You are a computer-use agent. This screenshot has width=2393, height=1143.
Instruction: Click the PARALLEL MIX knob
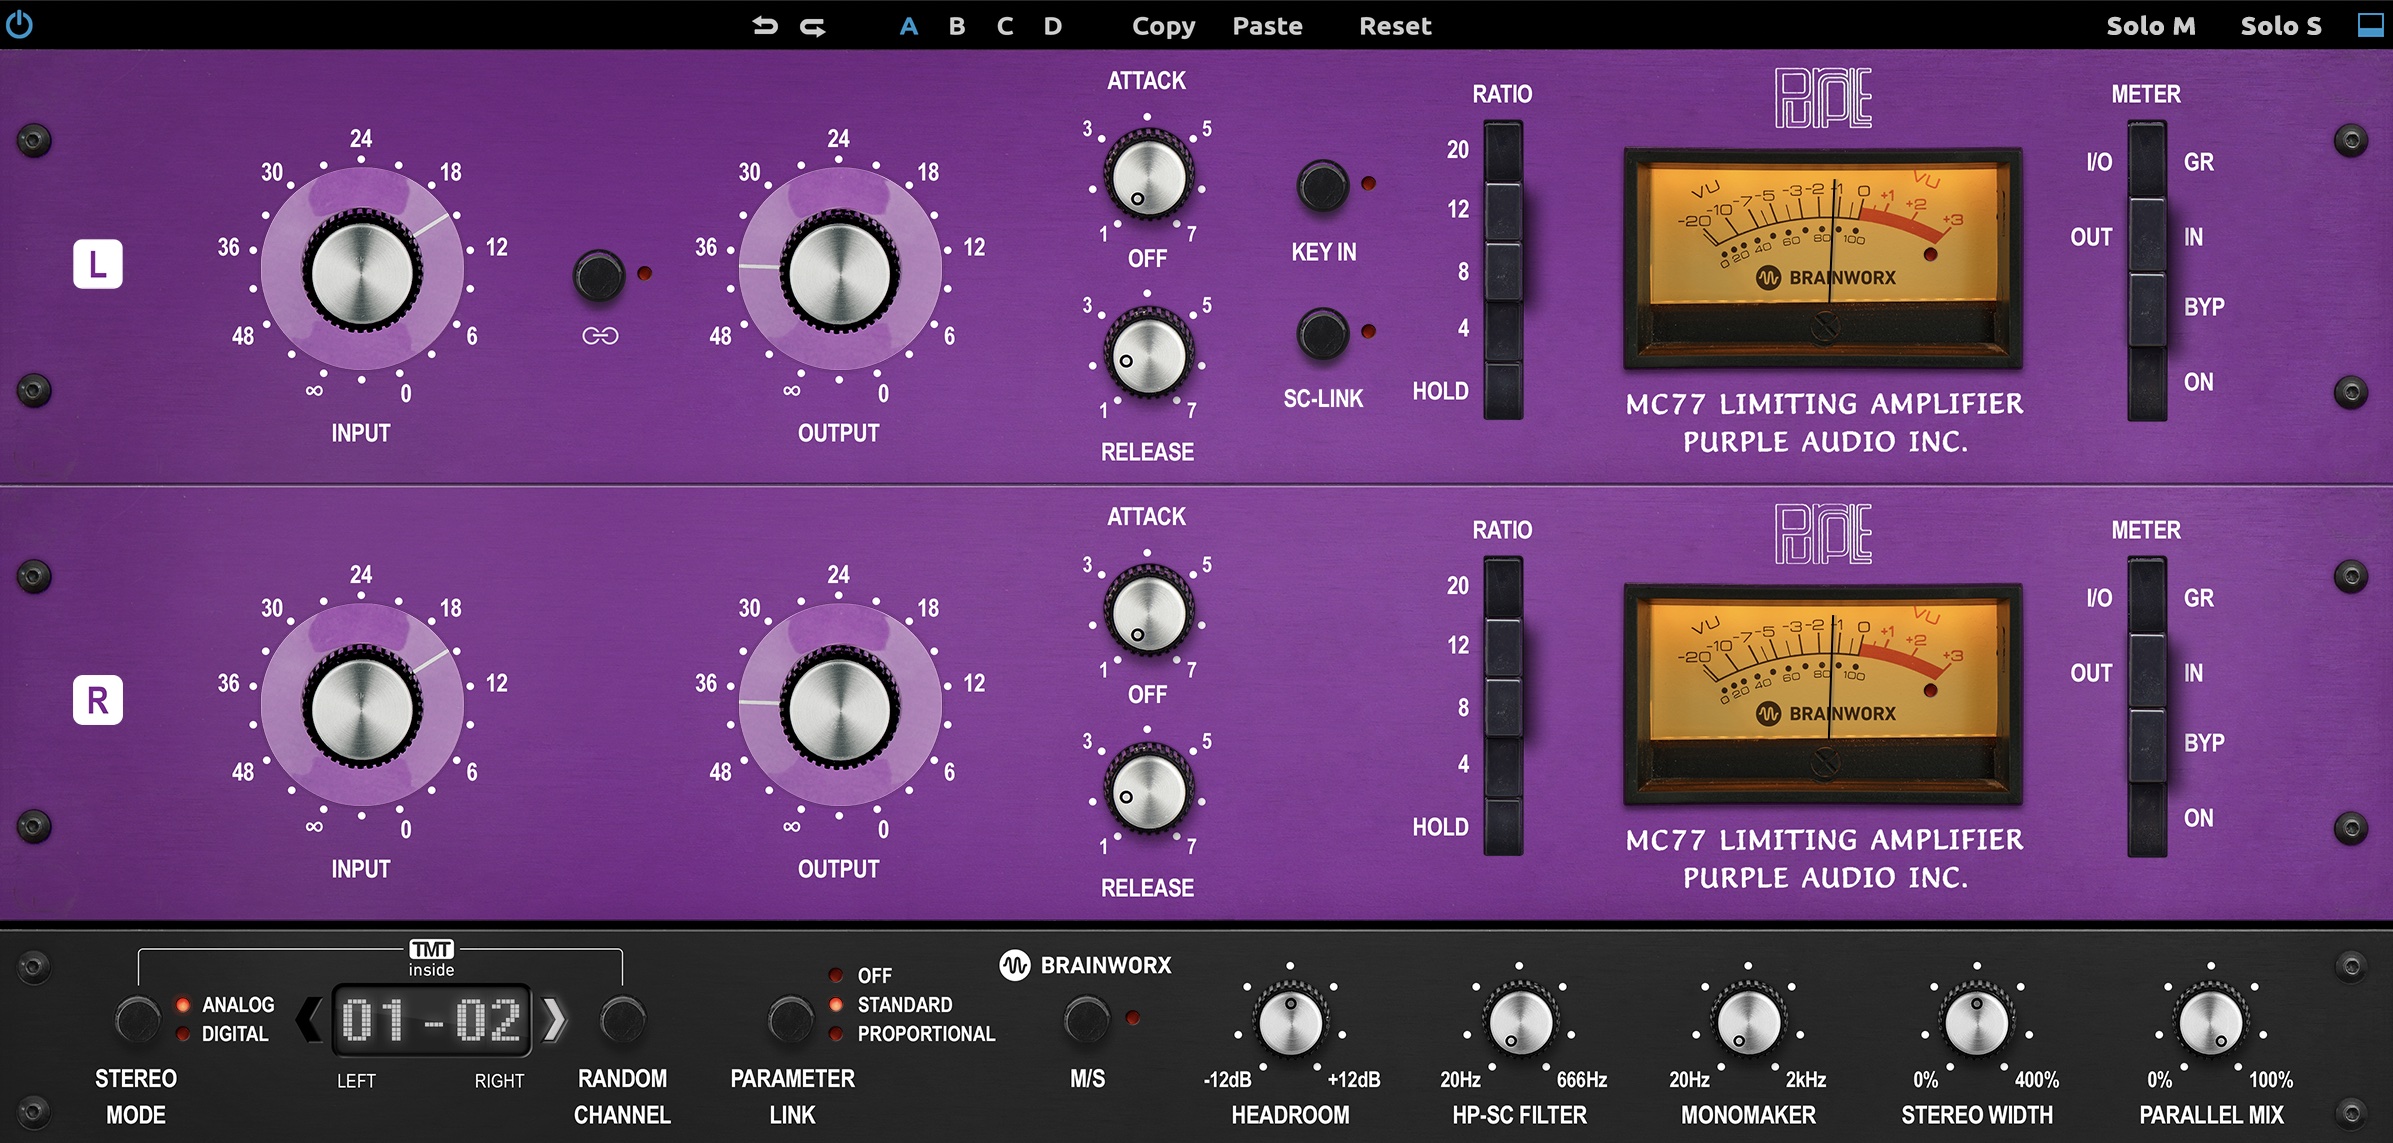coord(2210,1022)
